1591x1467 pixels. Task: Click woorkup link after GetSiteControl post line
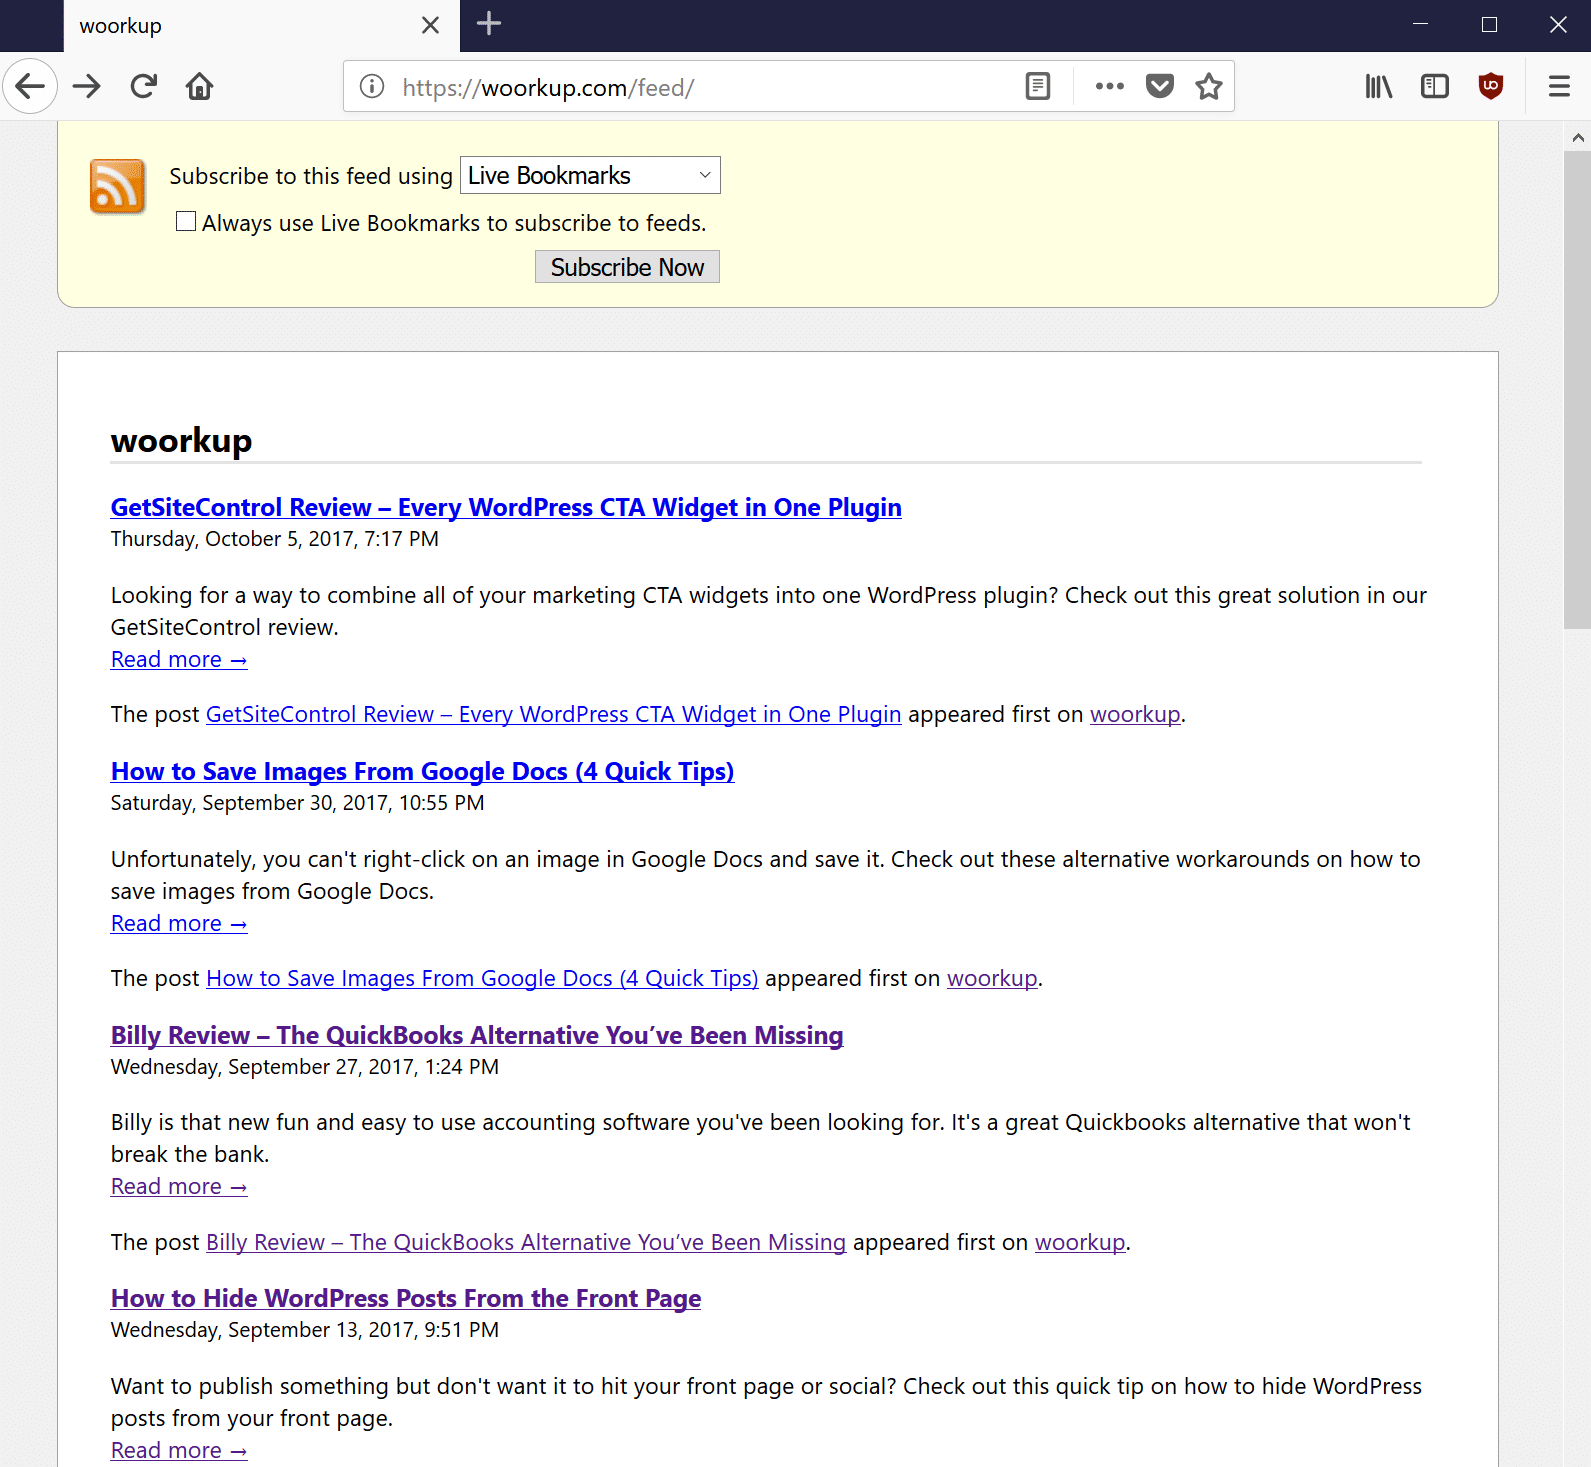[1135, 714]
